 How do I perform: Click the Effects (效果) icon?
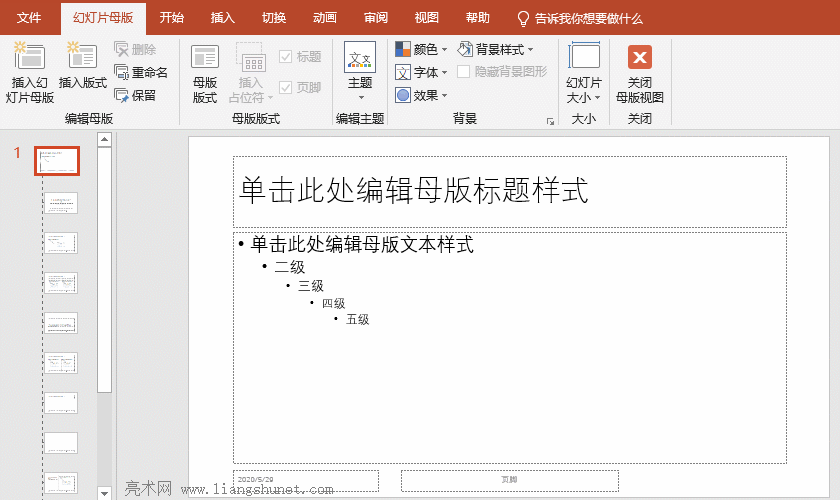click(403, 95)
